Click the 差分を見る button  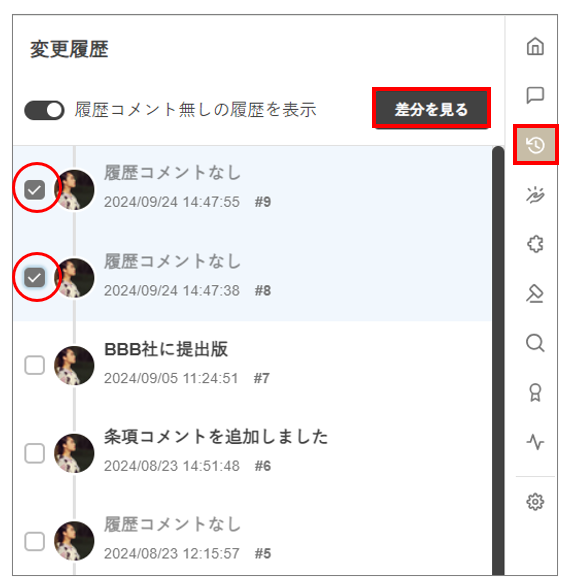(431, 109)
